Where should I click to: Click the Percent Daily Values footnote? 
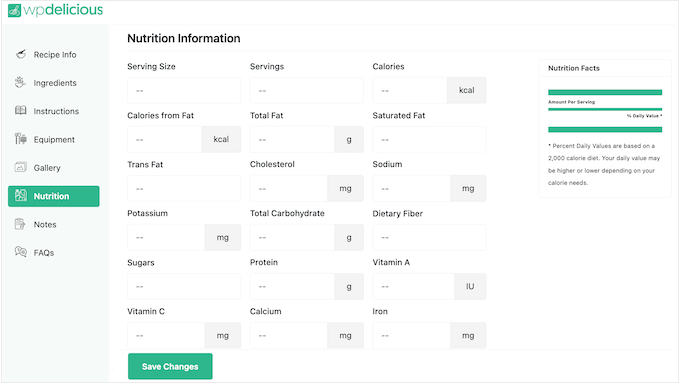pyautogui.click(x=604, y=164)
